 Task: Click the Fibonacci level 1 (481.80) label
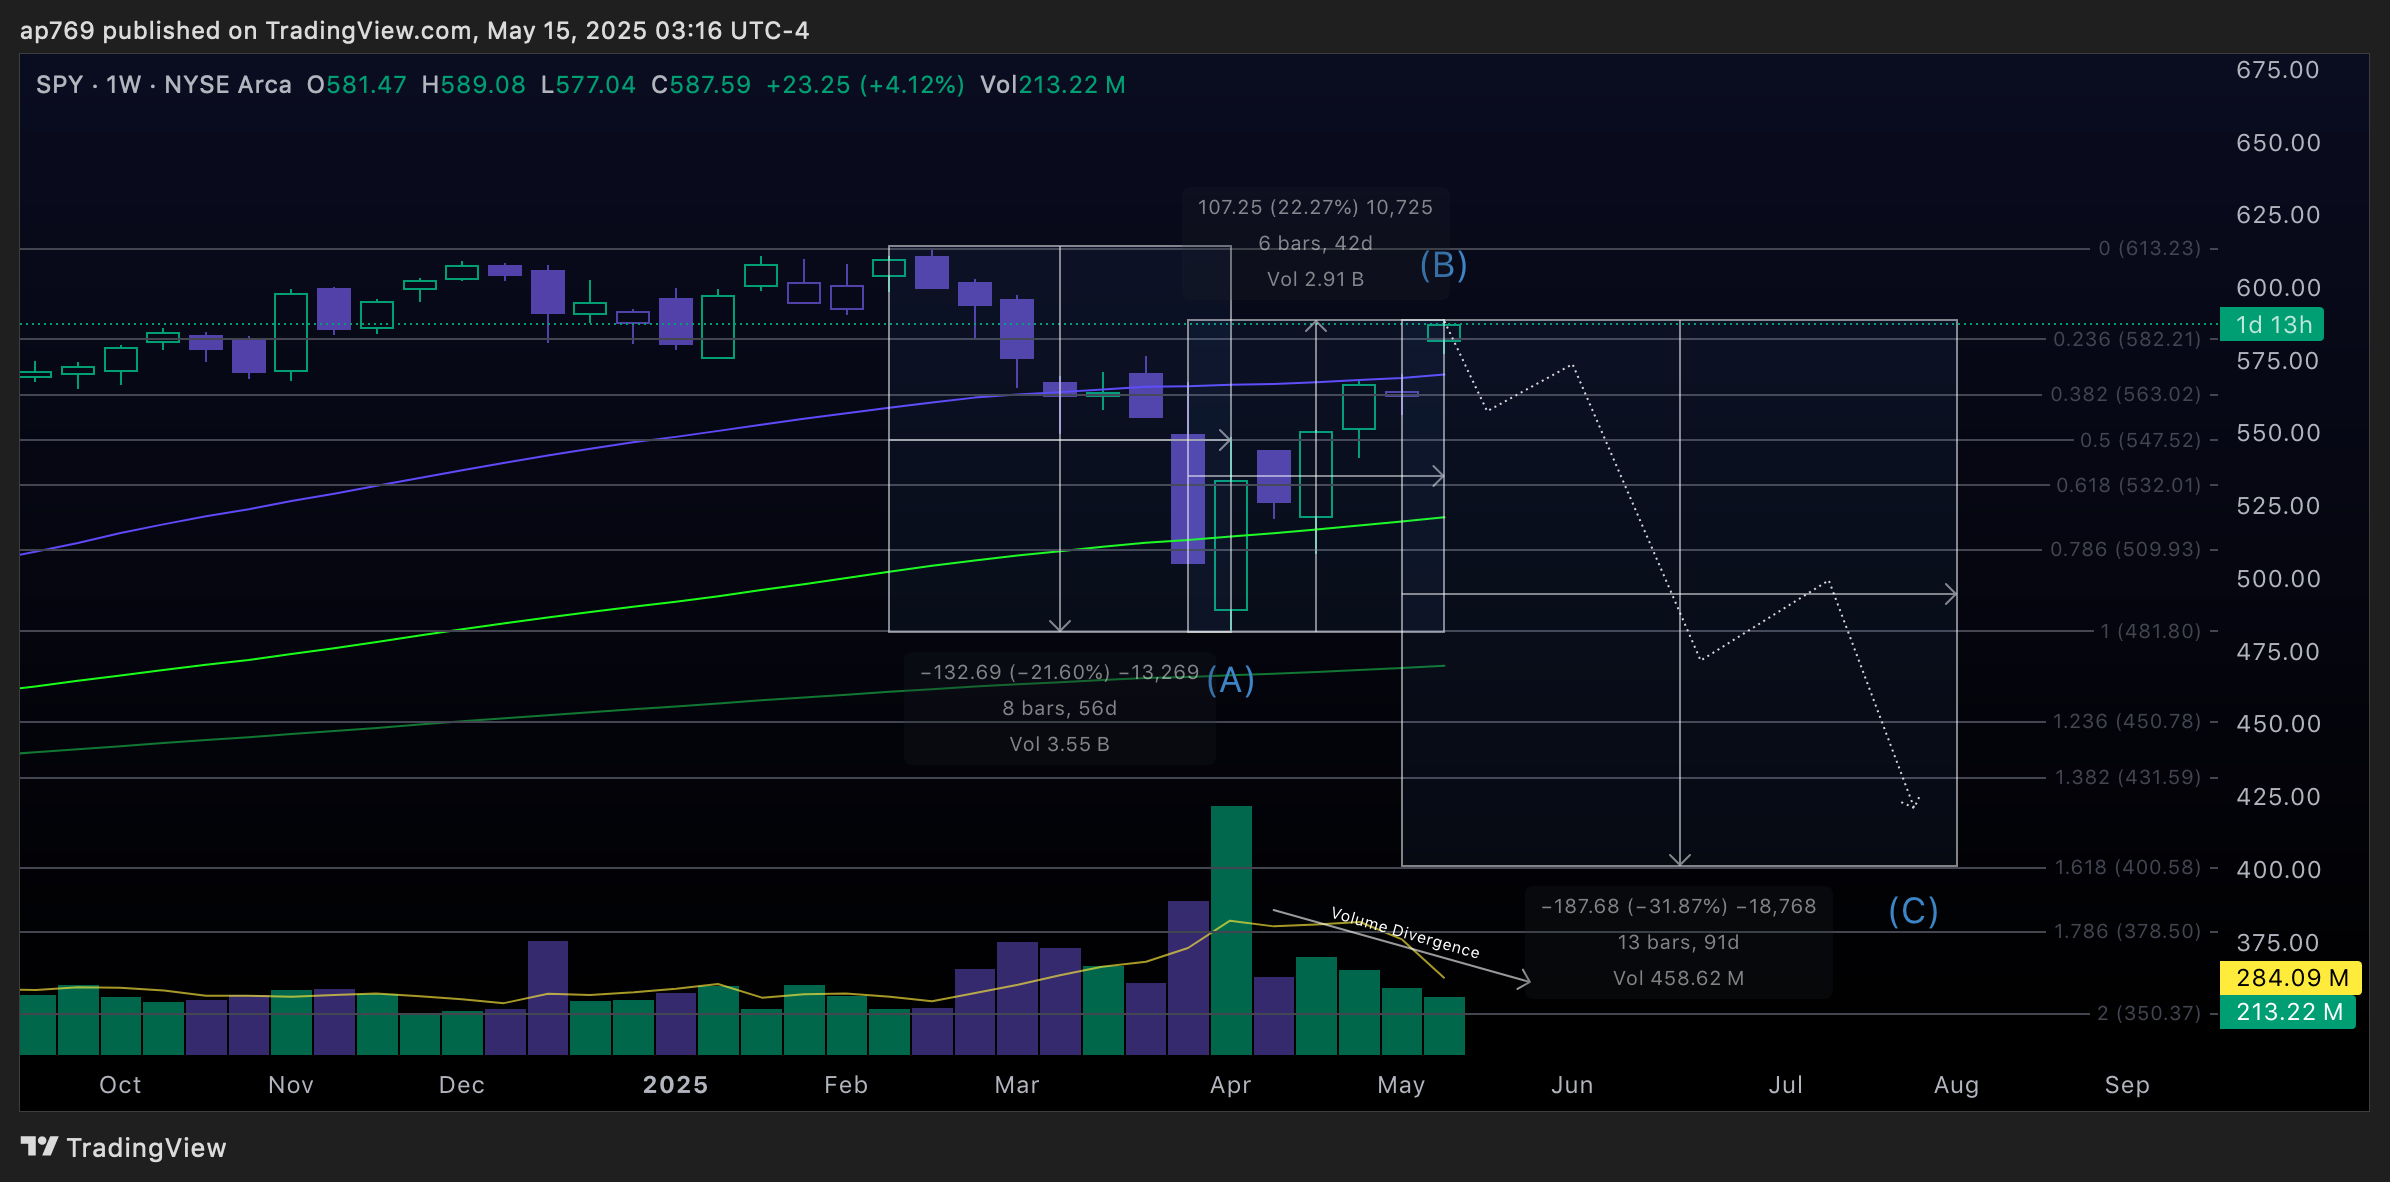[x=2150, y=631]
